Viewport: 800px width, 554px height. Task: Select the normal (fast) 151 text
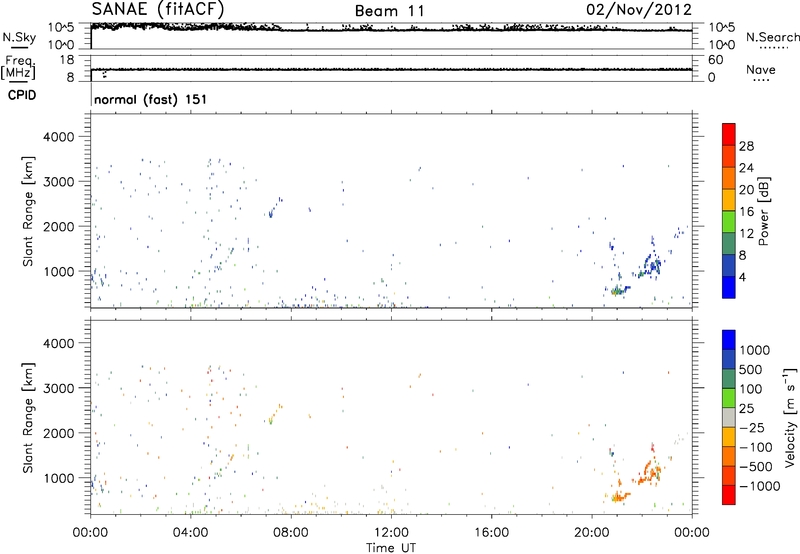click(x=151, y=99)
